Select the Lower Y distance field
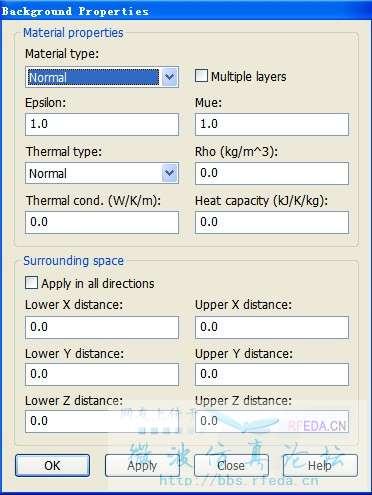Viewport: 372px width, 495px height. coord(102,375)
